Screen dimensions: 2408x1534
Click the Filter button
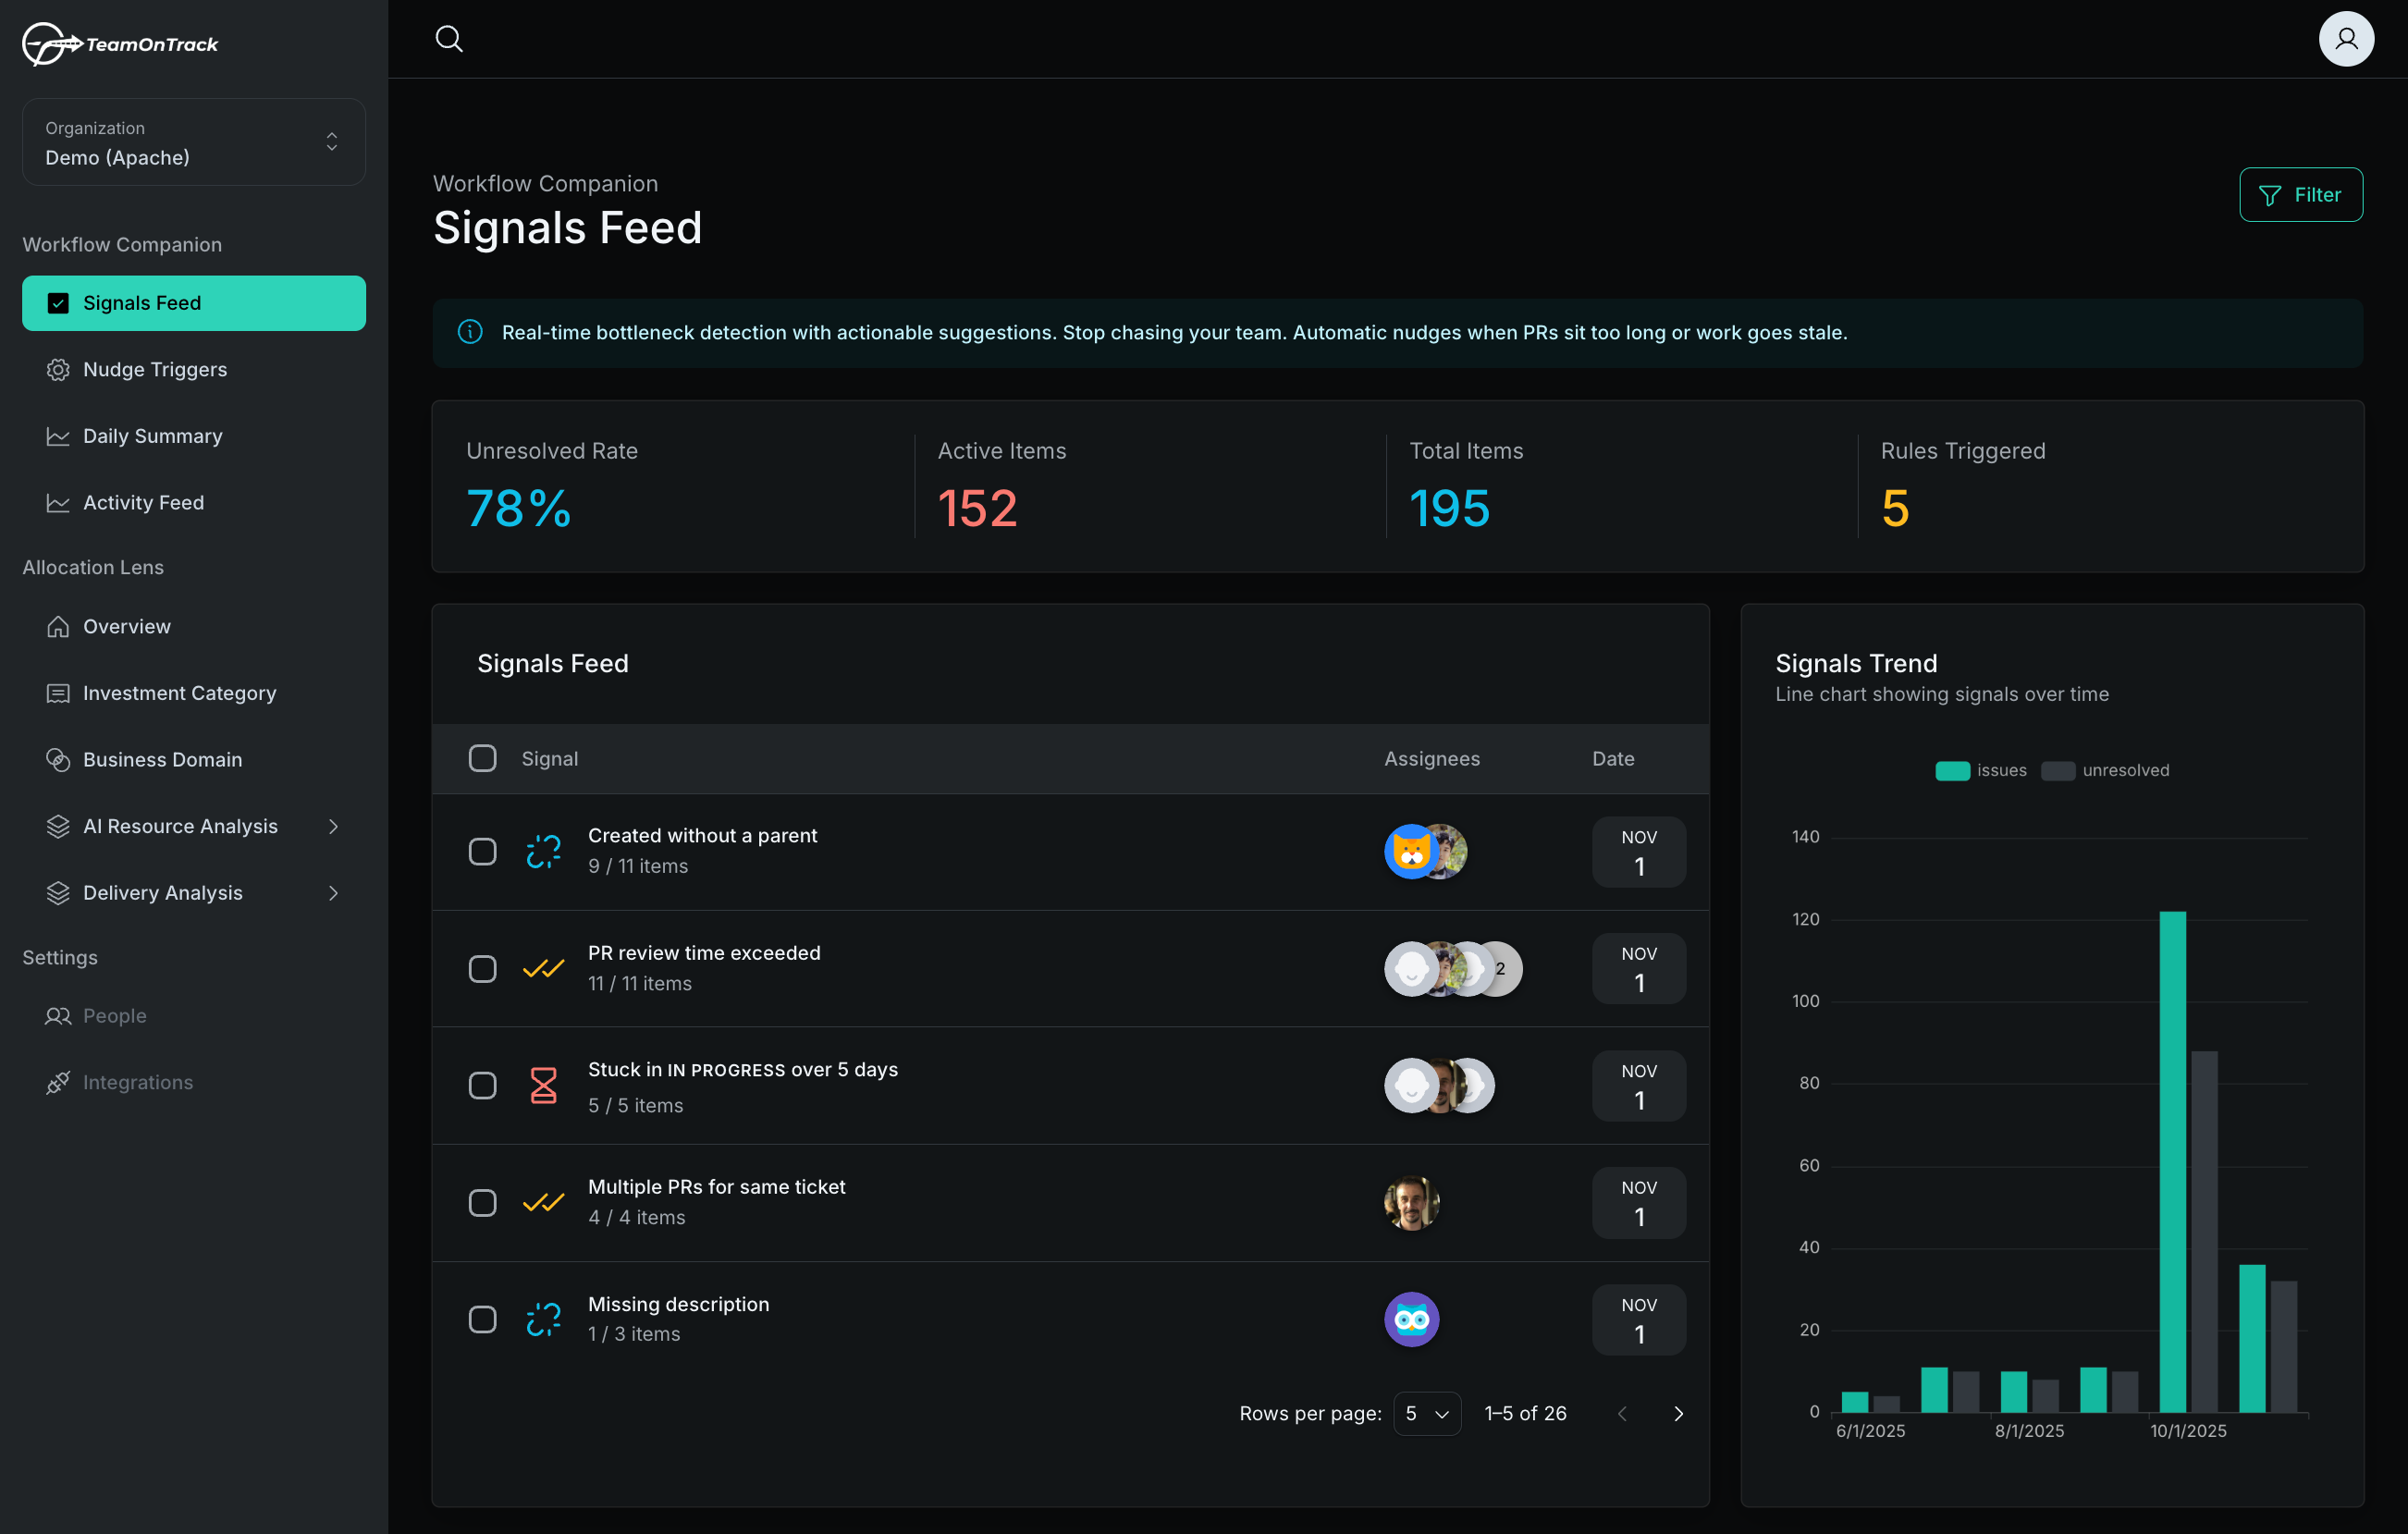coord(2300,195)
